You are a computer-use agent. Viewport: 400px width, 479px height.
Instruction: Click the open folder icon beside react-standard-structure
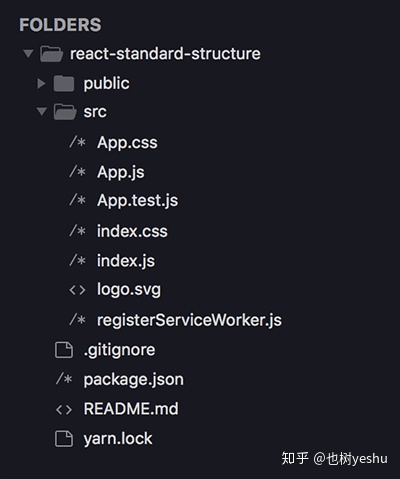click(51, 54)
